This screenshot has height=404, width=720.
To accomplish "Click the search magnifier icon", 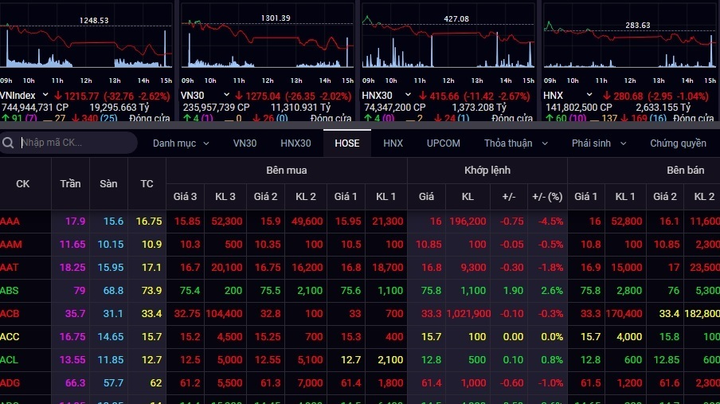I will pos(9,143).
